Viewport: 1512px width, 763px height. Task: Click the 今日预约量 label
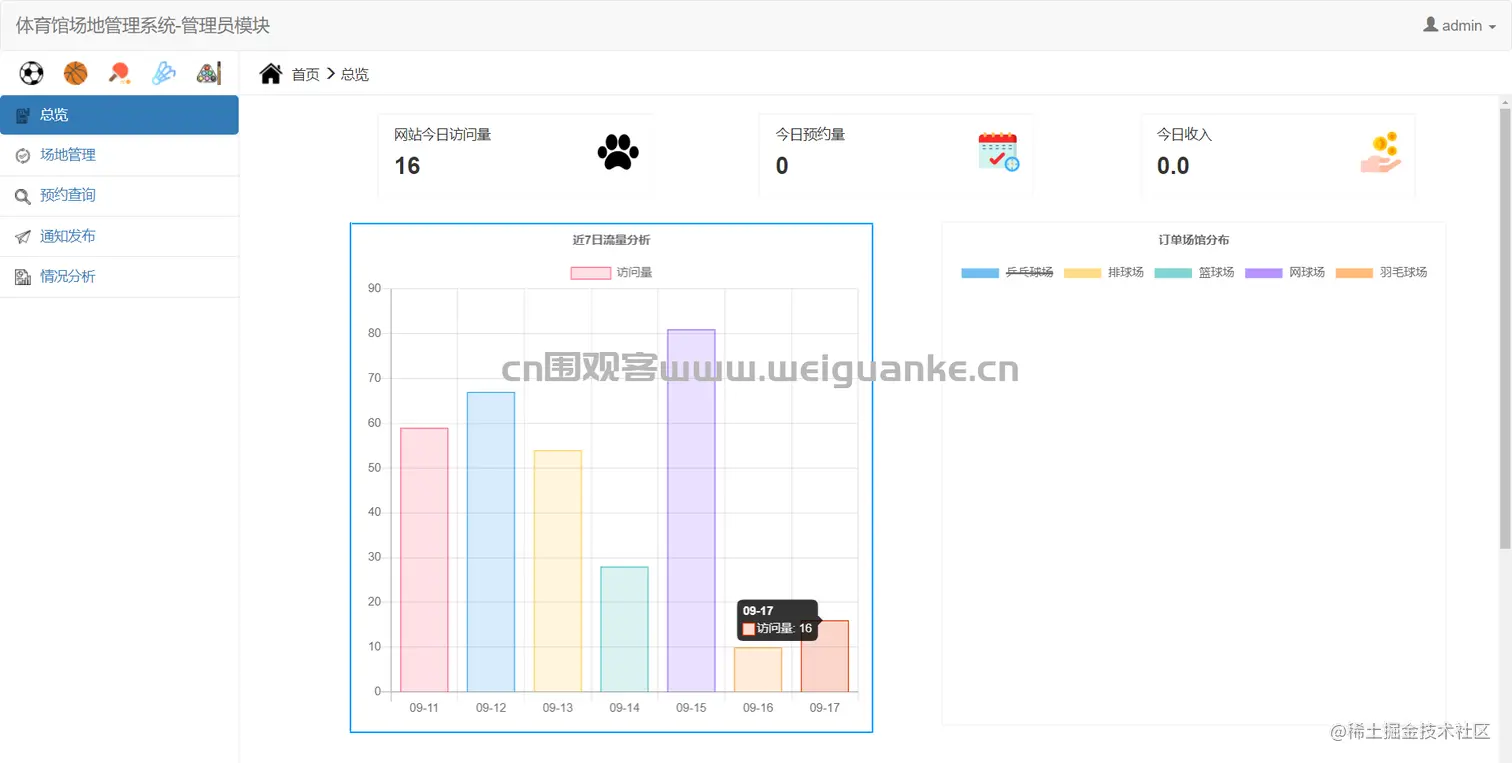(810, 134)
